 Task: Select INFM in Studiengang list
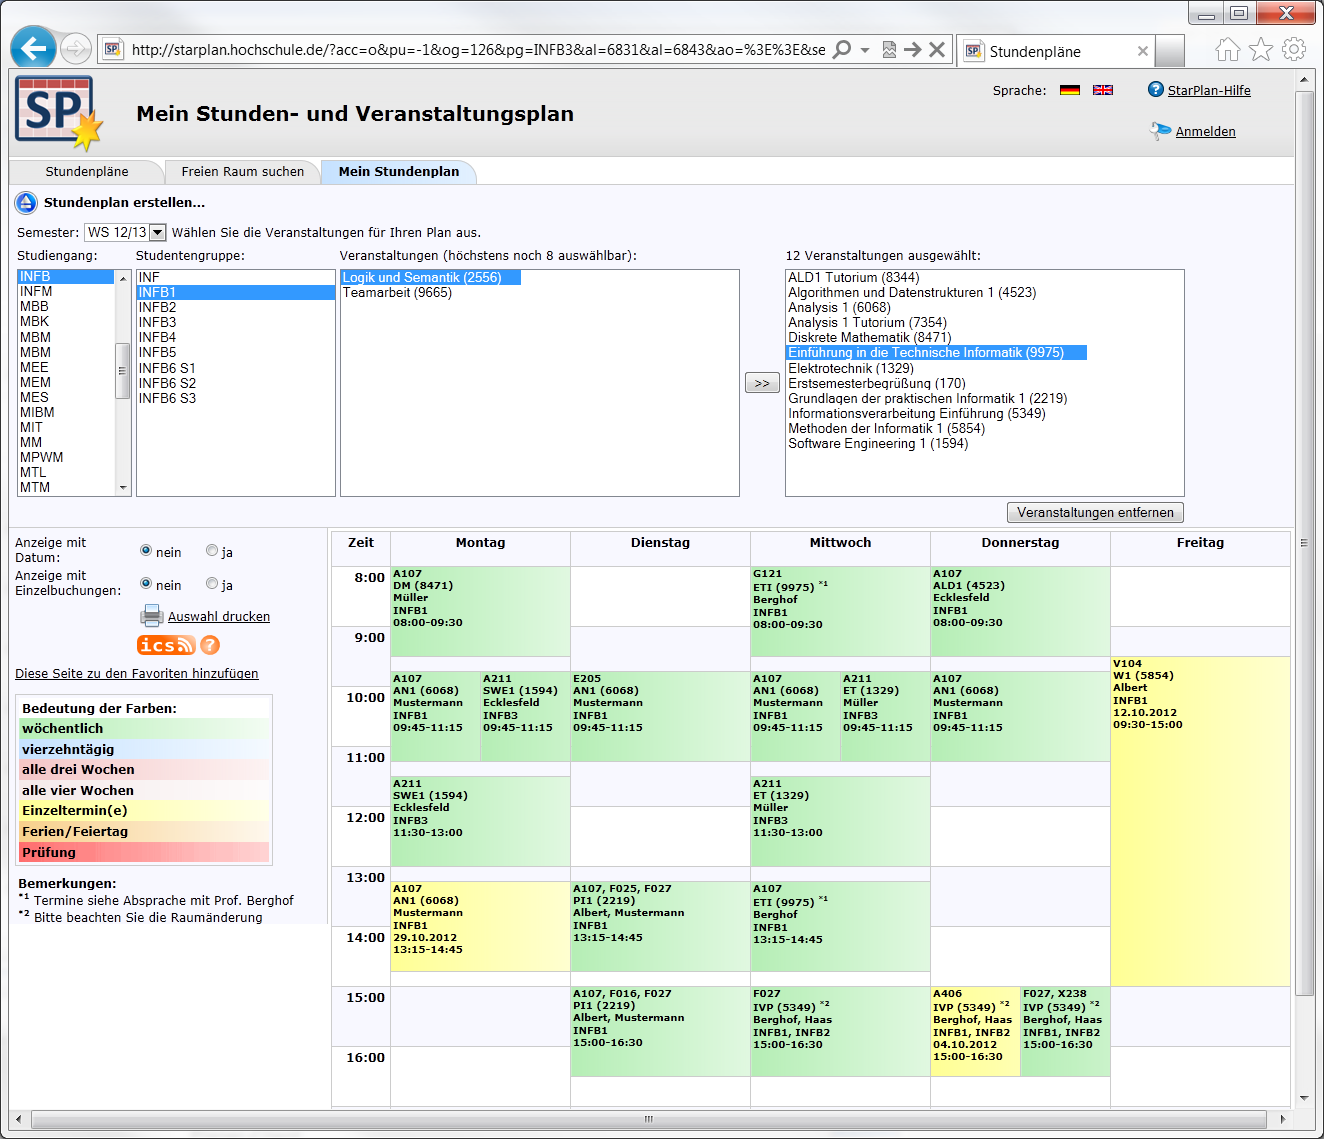point(66,292)
